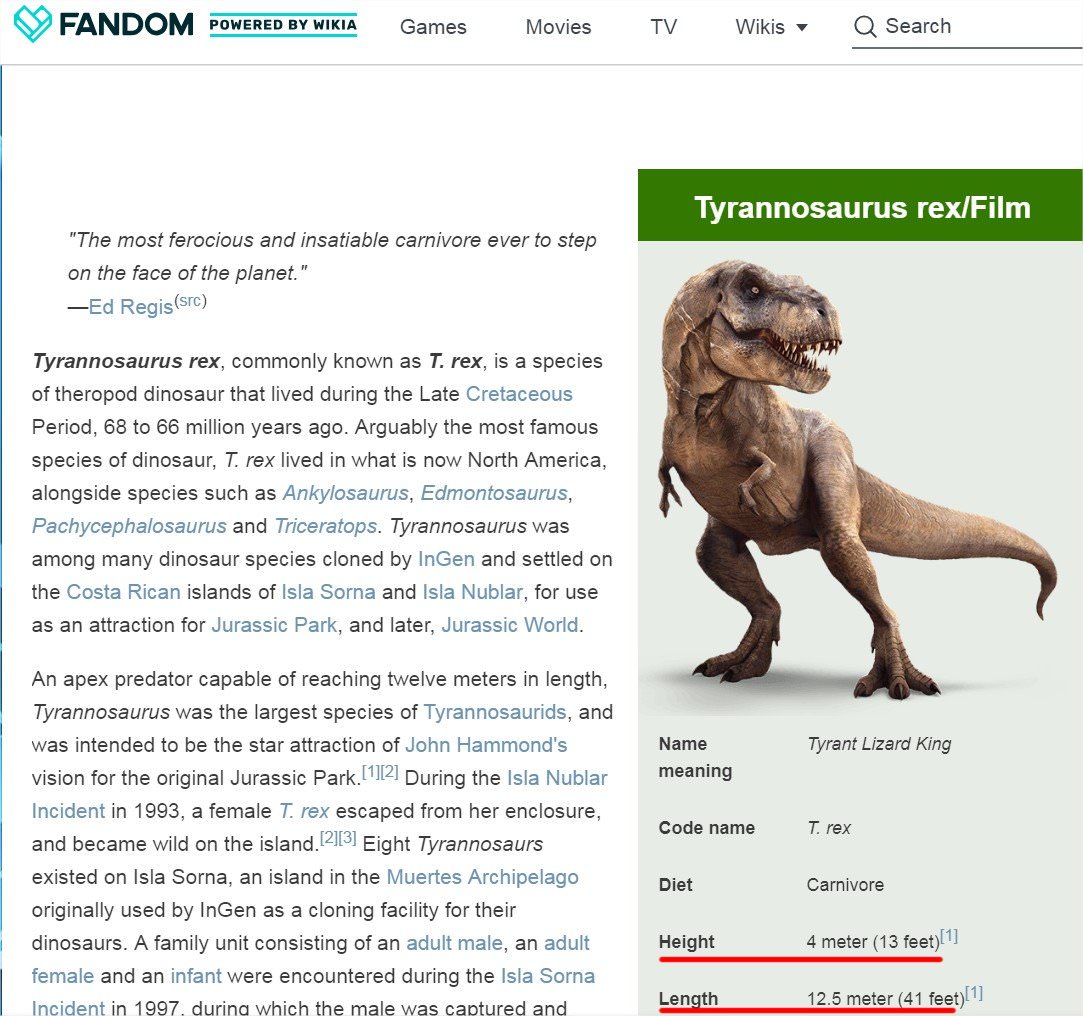Viewport: 1083px width, 1016px height.
Task: Click the InGen link
Action: coord(446,559)
